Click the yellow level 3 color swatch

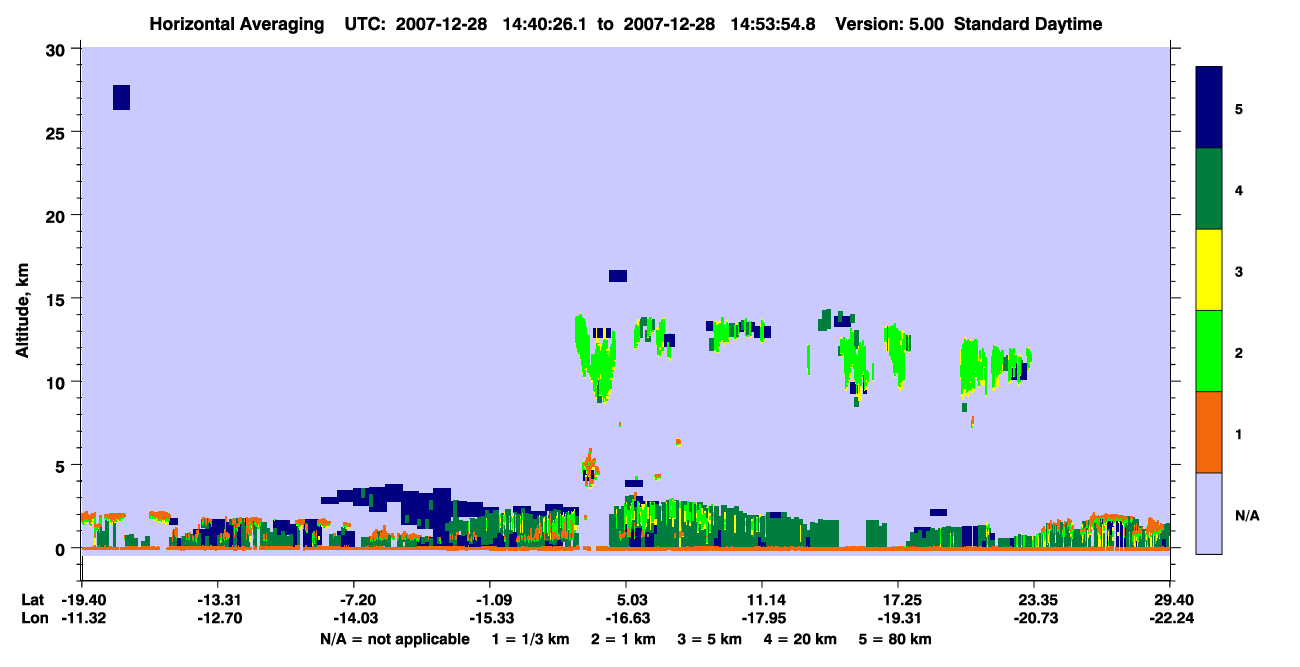coord(1209,270)
